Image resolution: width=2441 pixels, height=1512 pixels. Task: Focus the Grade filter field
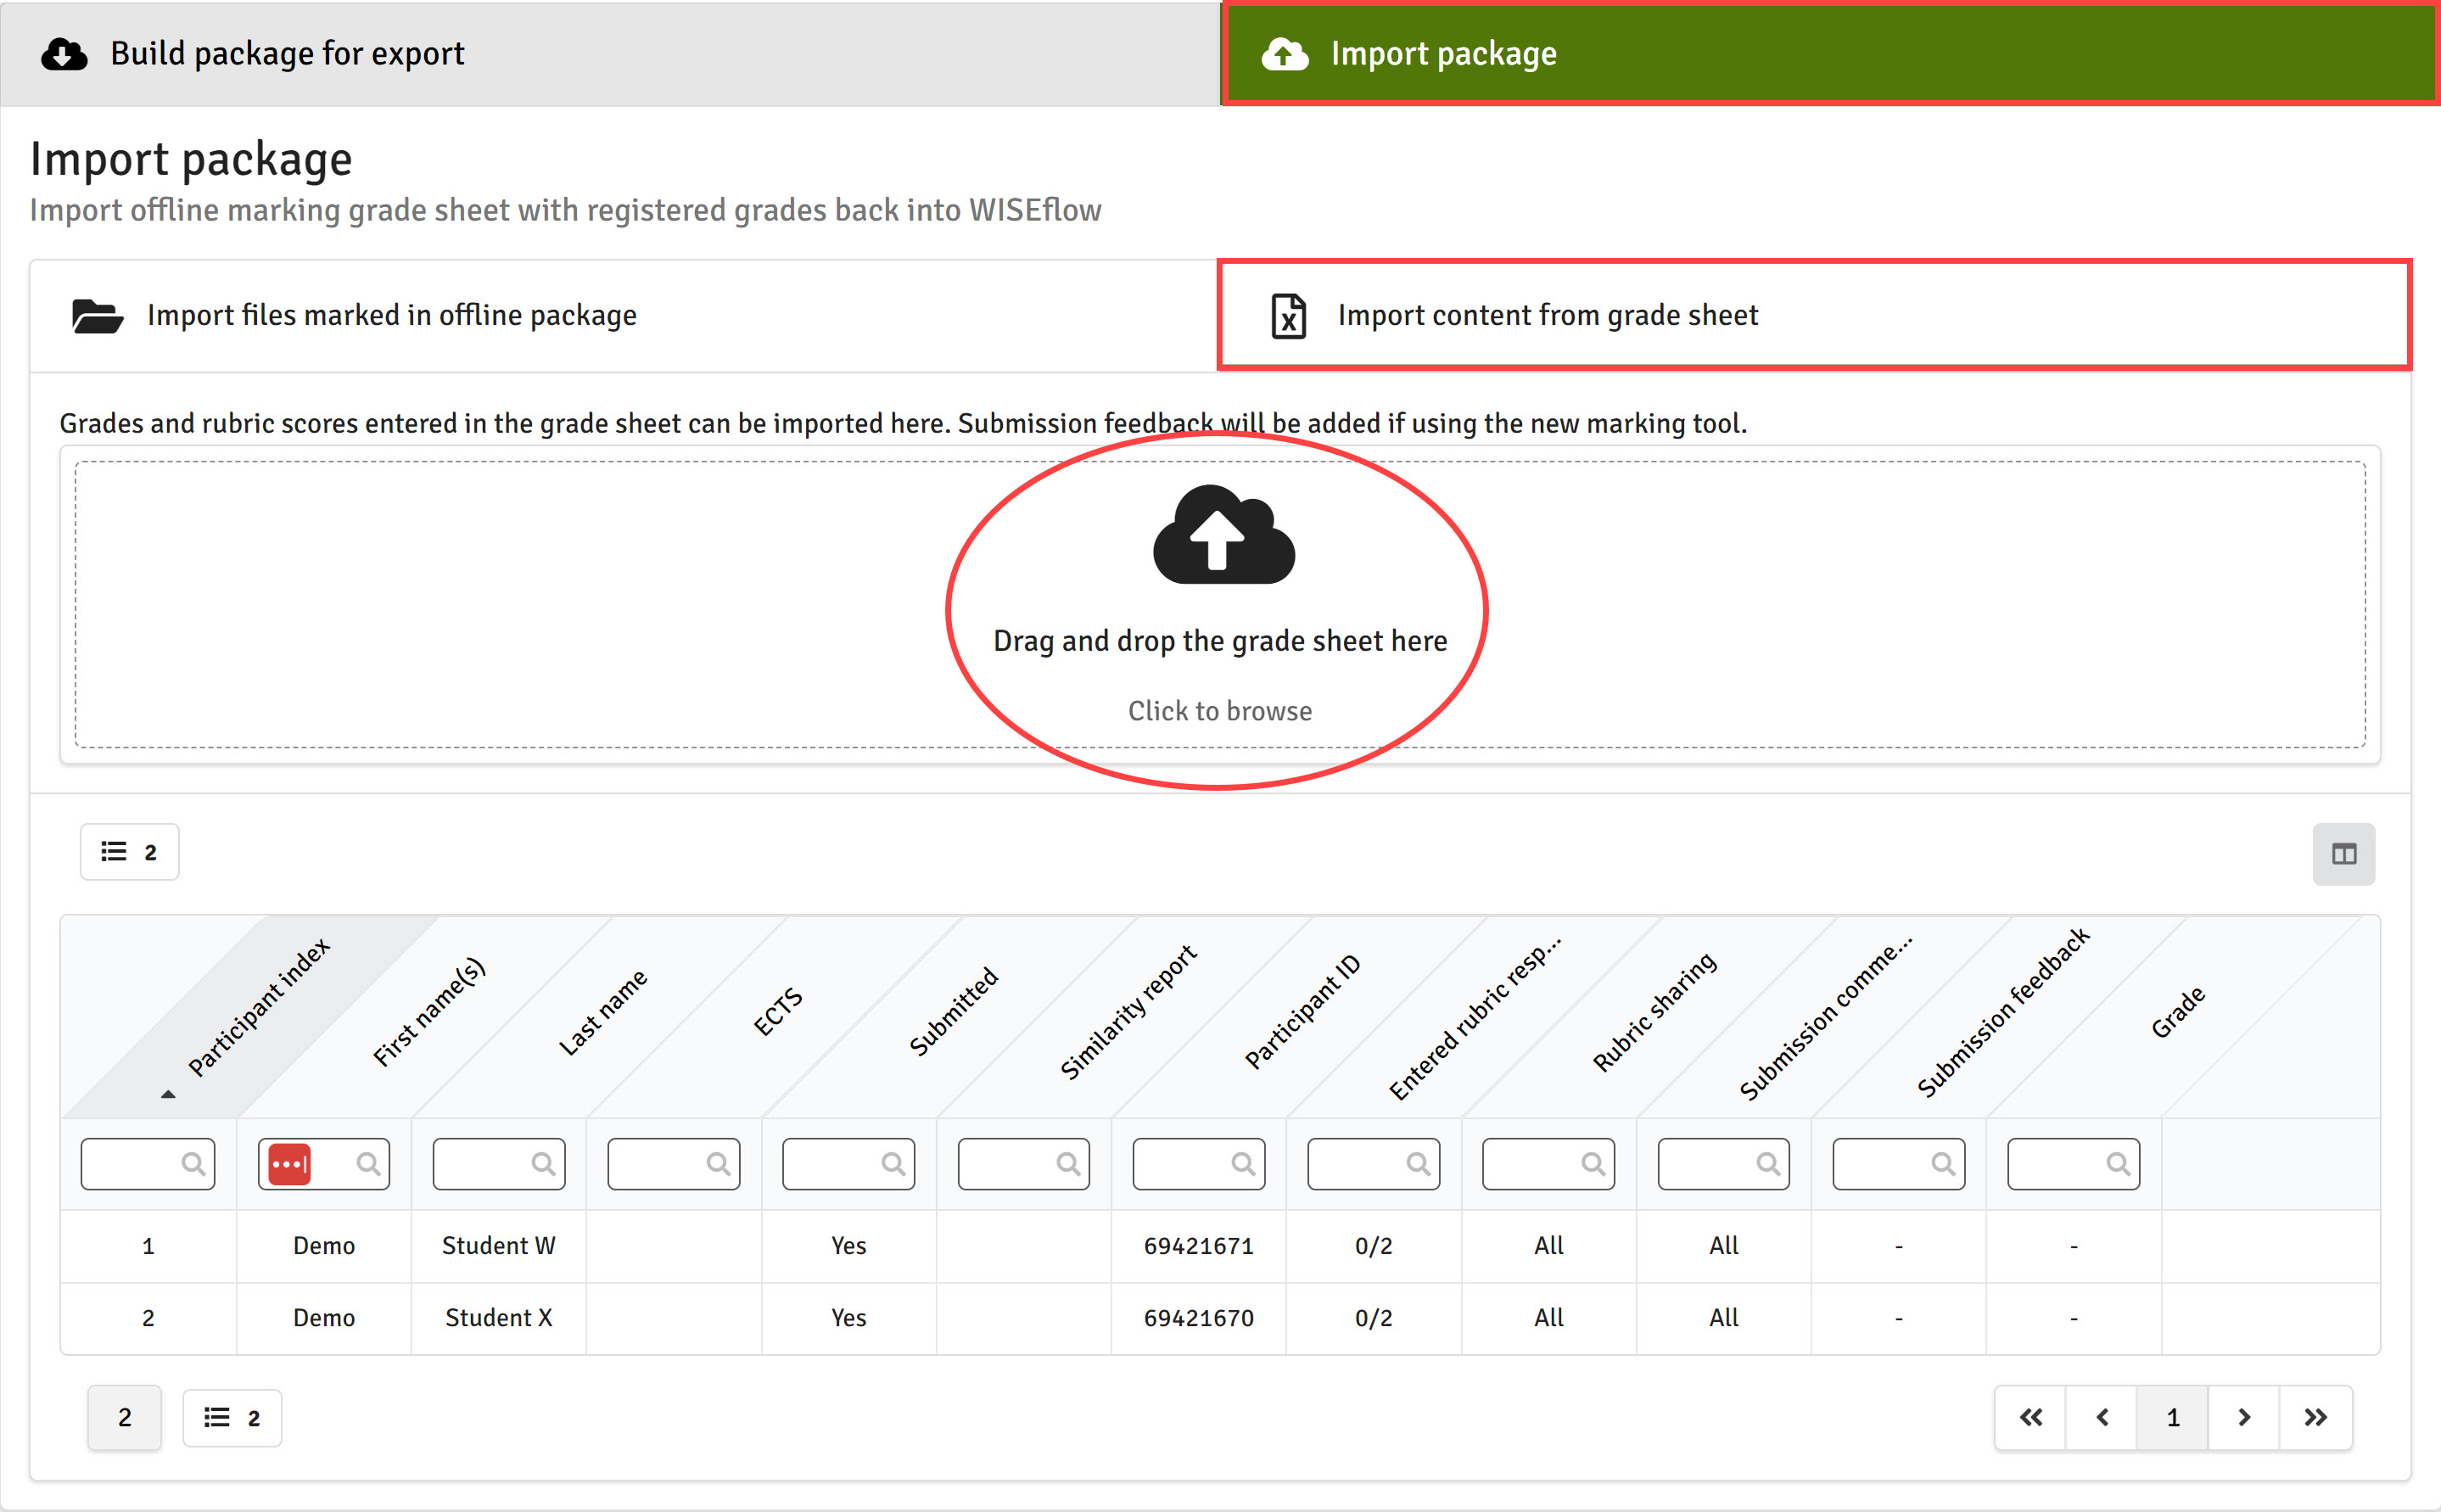(x=2074, y=1164)
